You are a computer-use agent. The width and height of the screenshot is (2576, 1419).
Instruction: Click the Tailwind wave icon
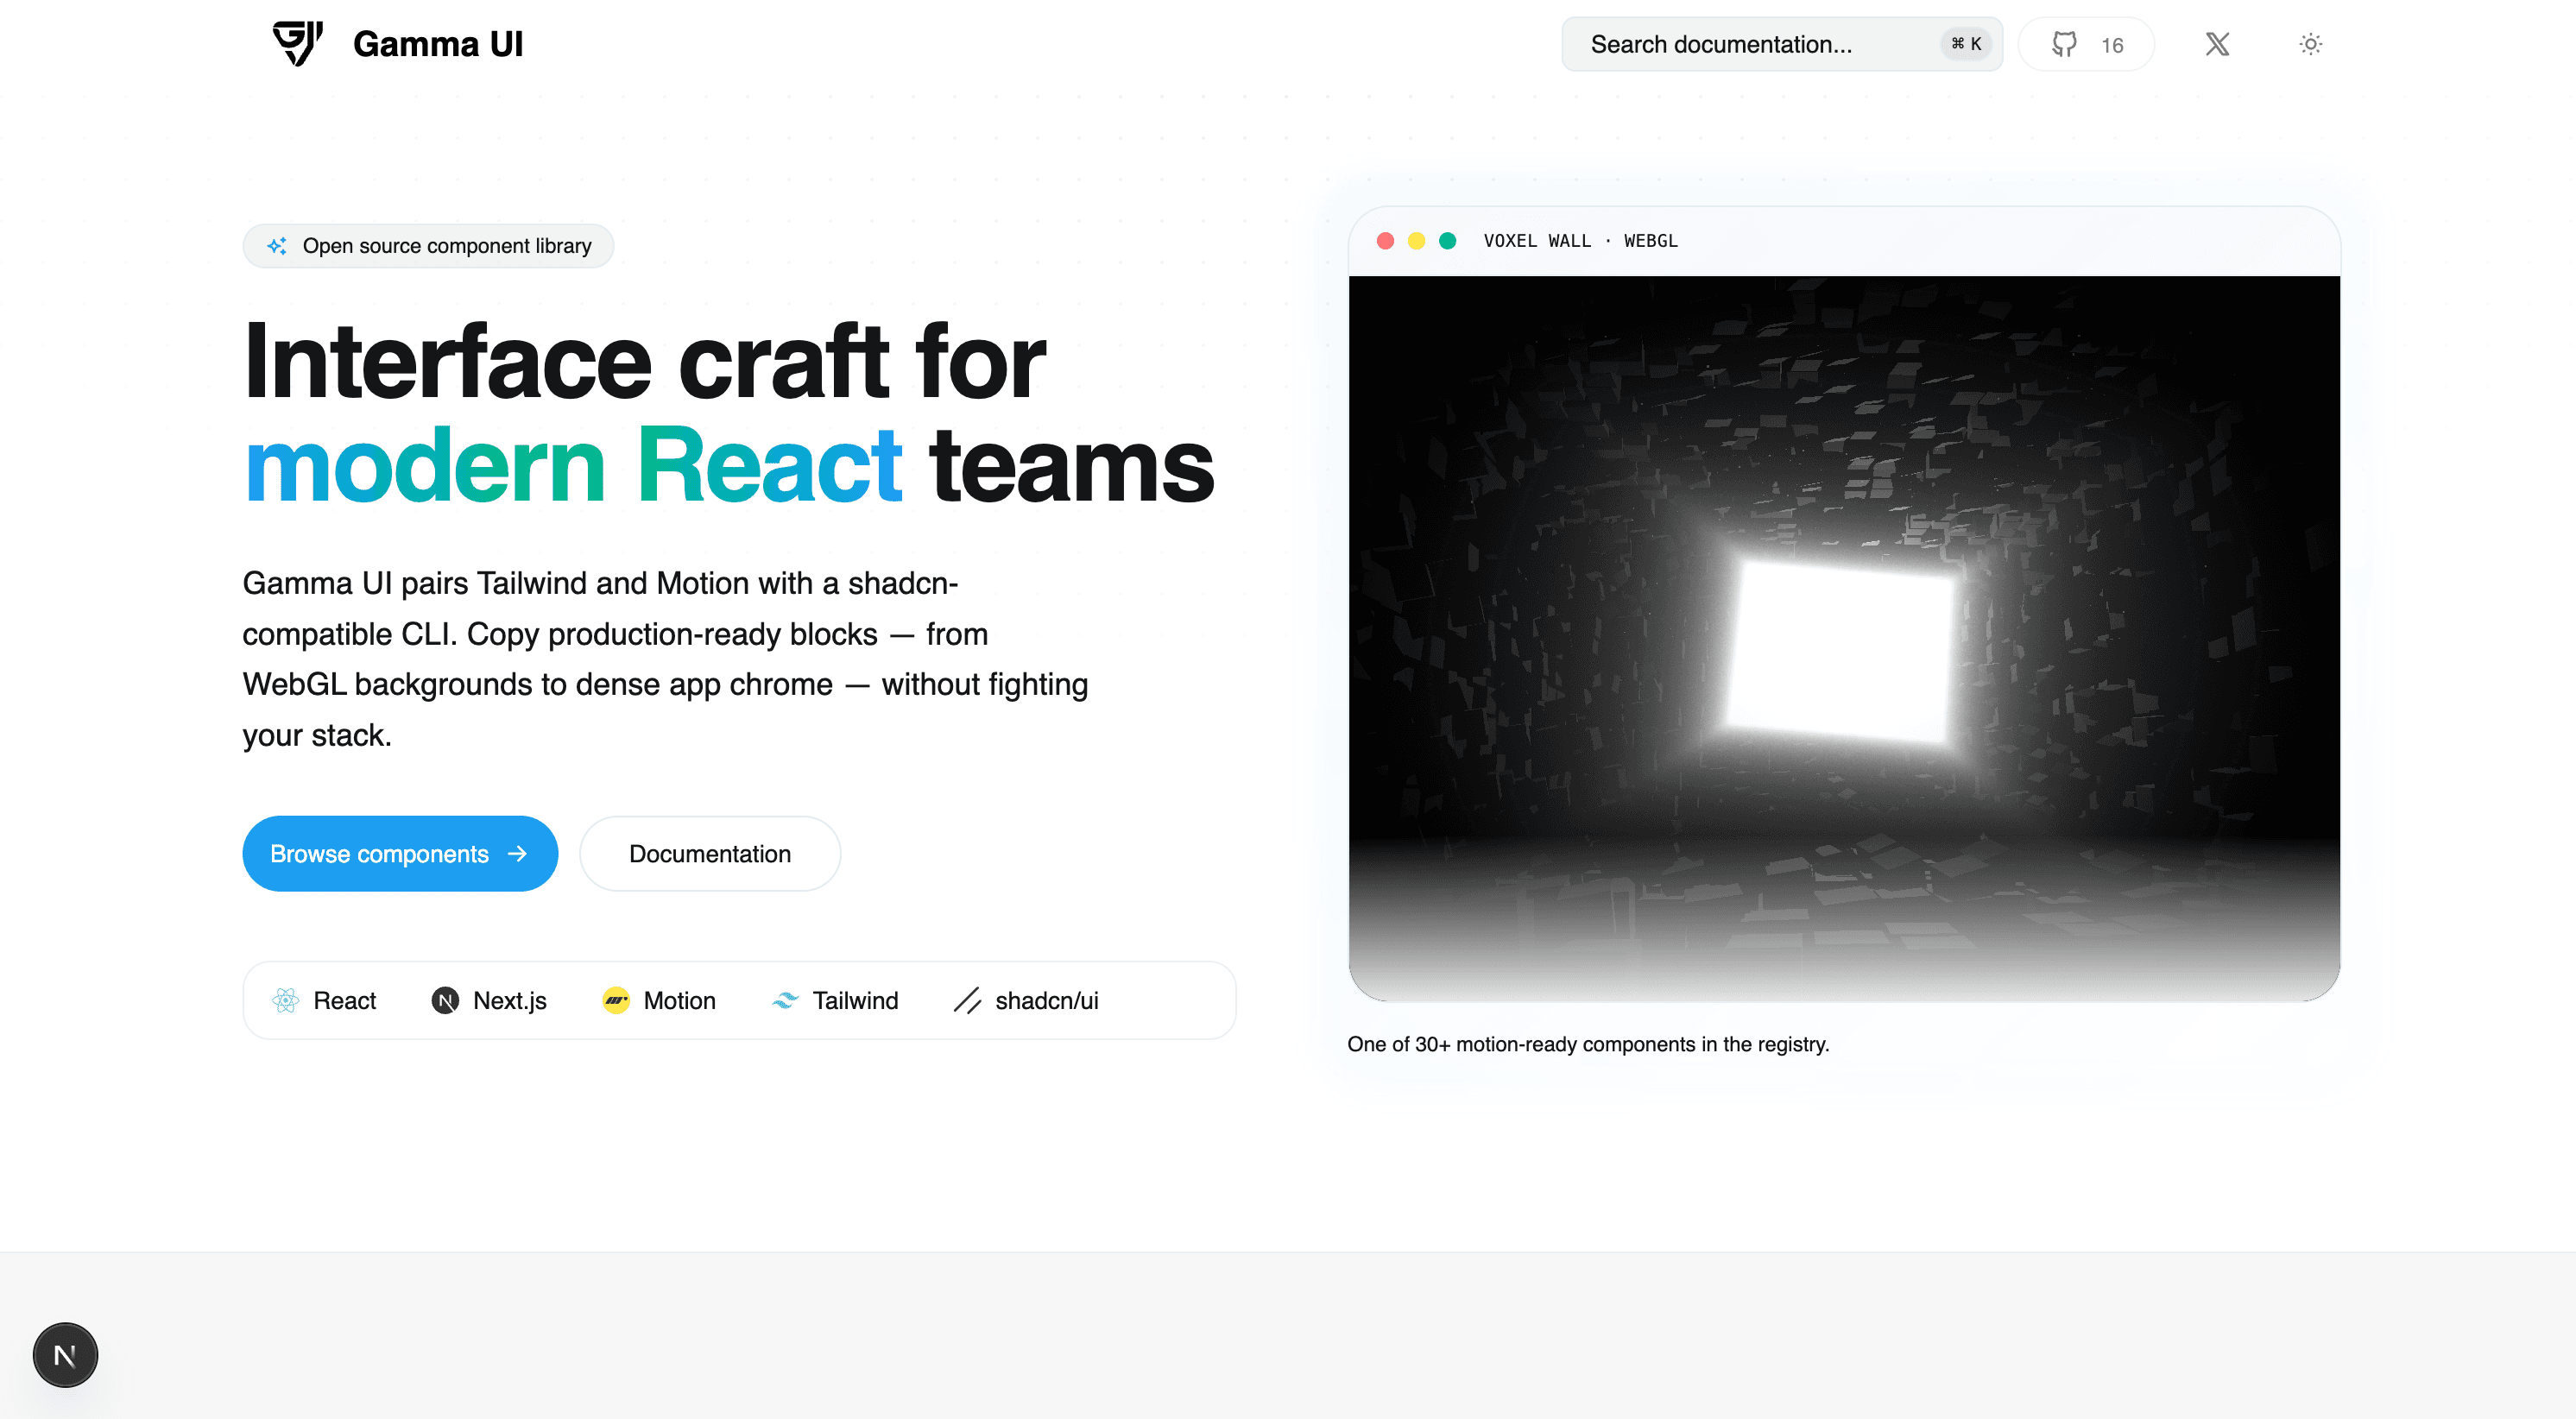click(x=785, y=1000)
